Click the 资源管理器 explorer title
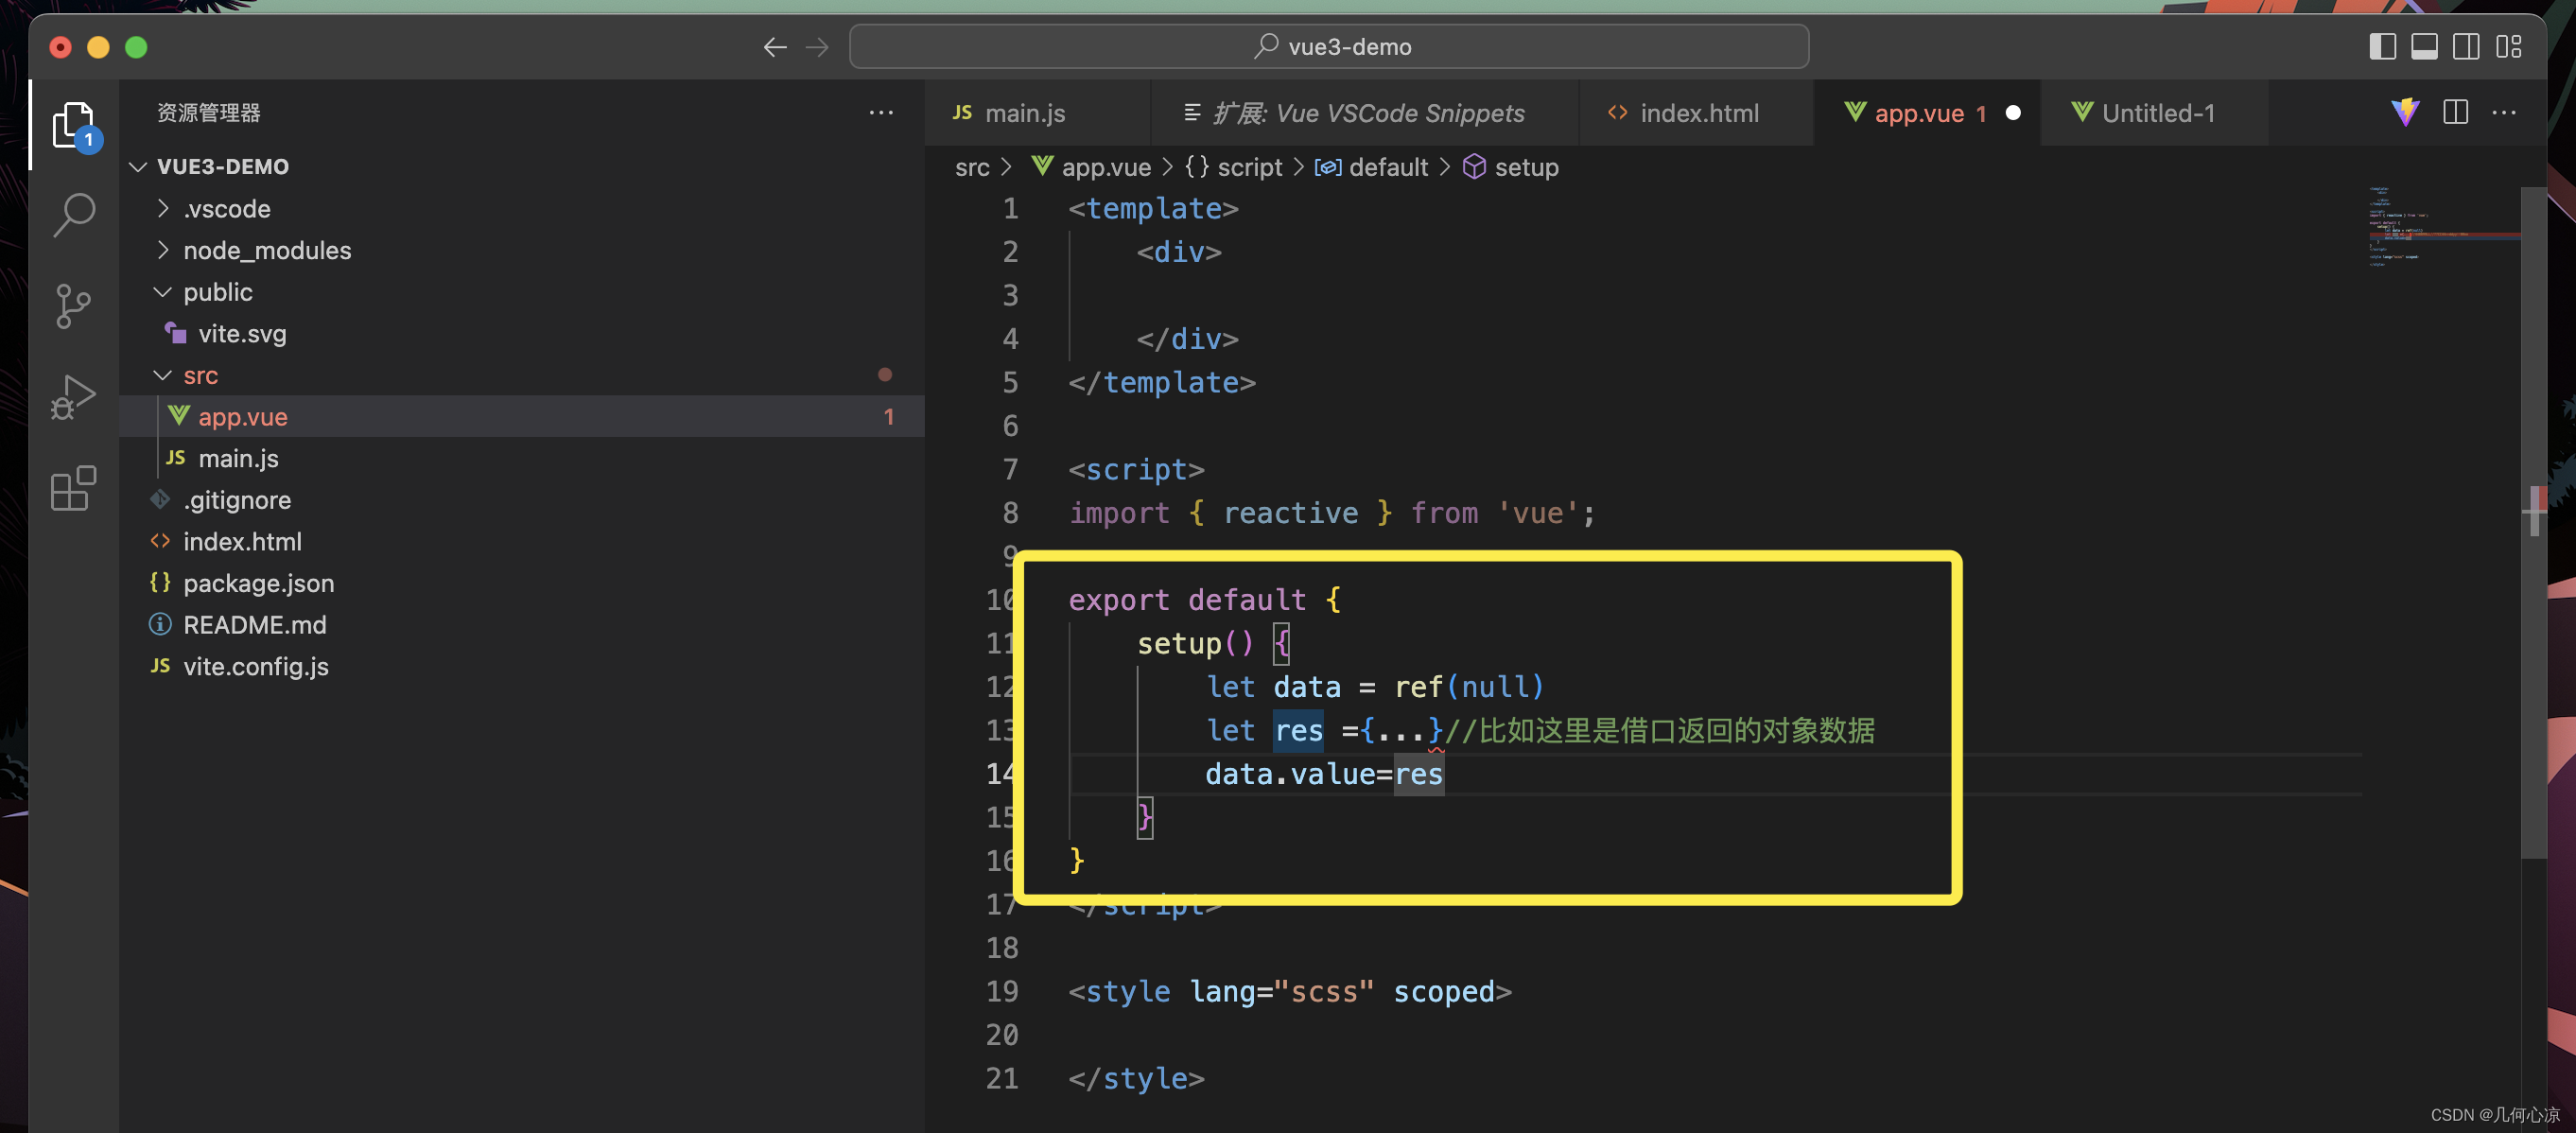This screenshot has height=1133, width=2576. click(x=208, y=112)
